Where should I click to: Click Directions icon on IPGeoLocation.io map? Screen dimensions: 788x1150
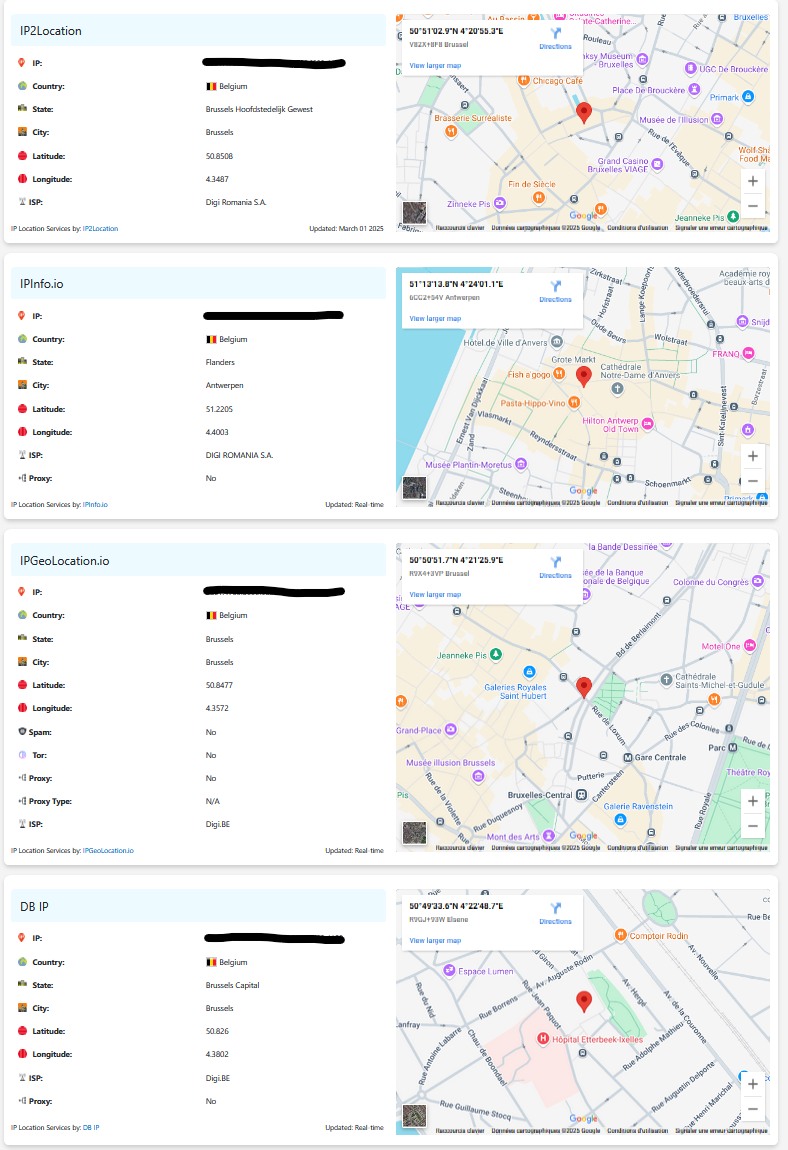555,562
